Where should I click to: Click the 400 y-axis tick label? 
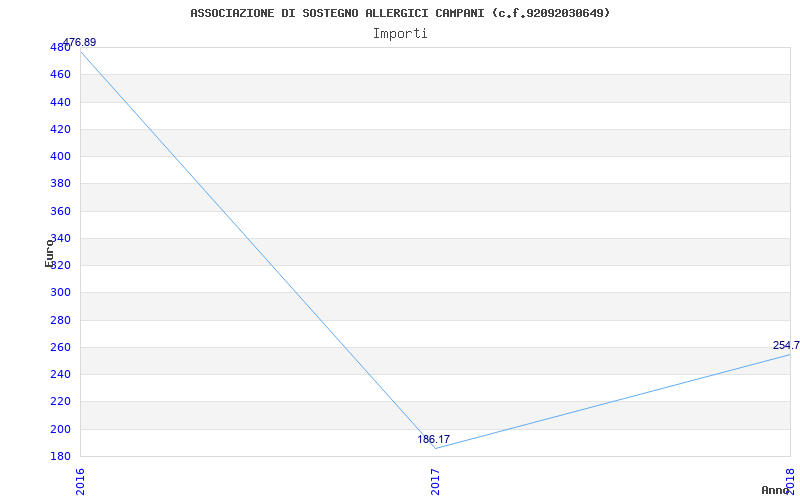(60, 157)
